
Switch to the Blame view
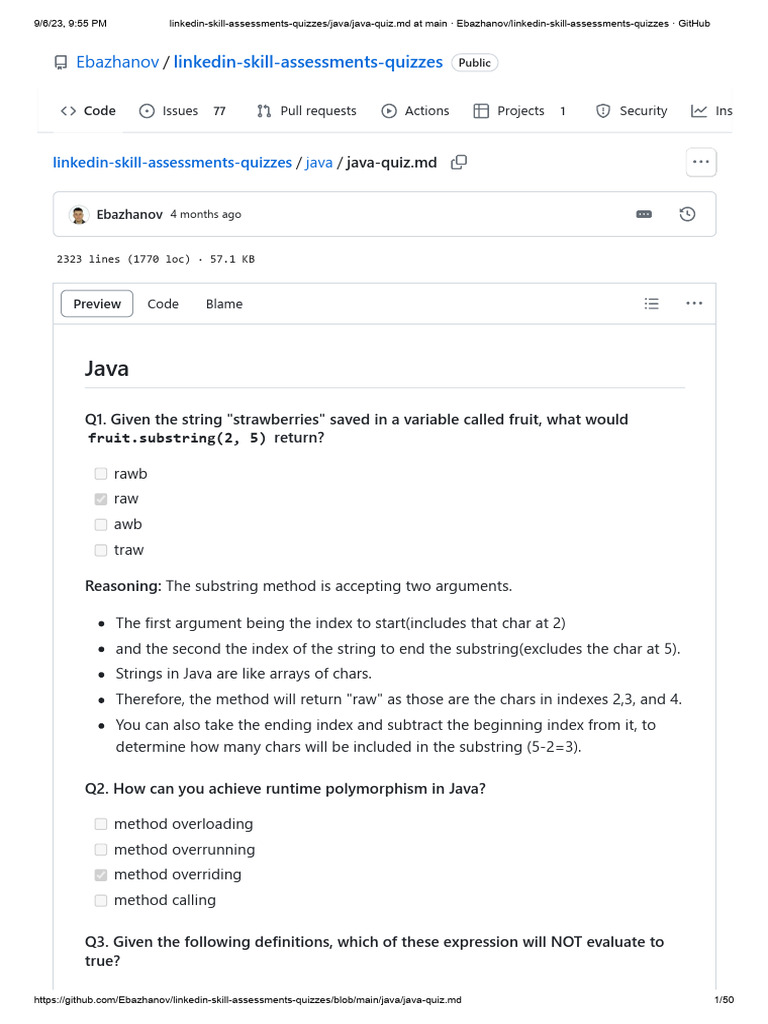coord(224,304)
